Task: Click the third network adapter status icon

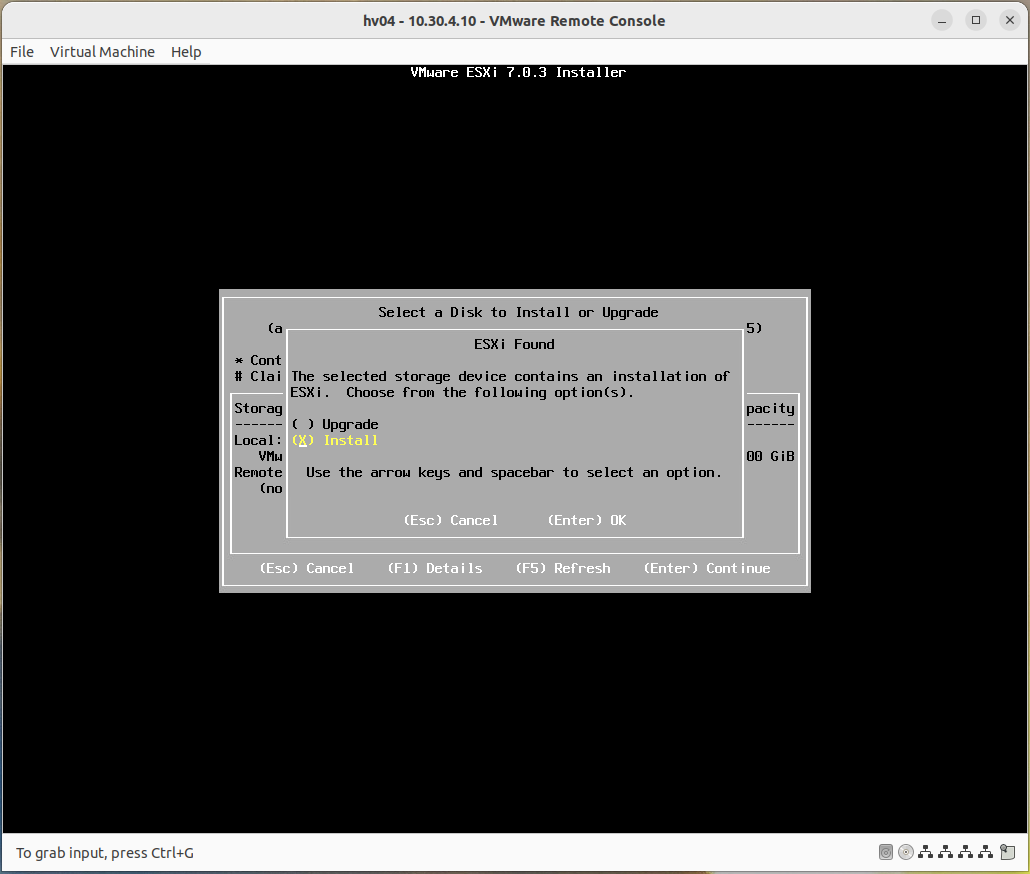Action: pyautogui.click(x=966, y=852)
